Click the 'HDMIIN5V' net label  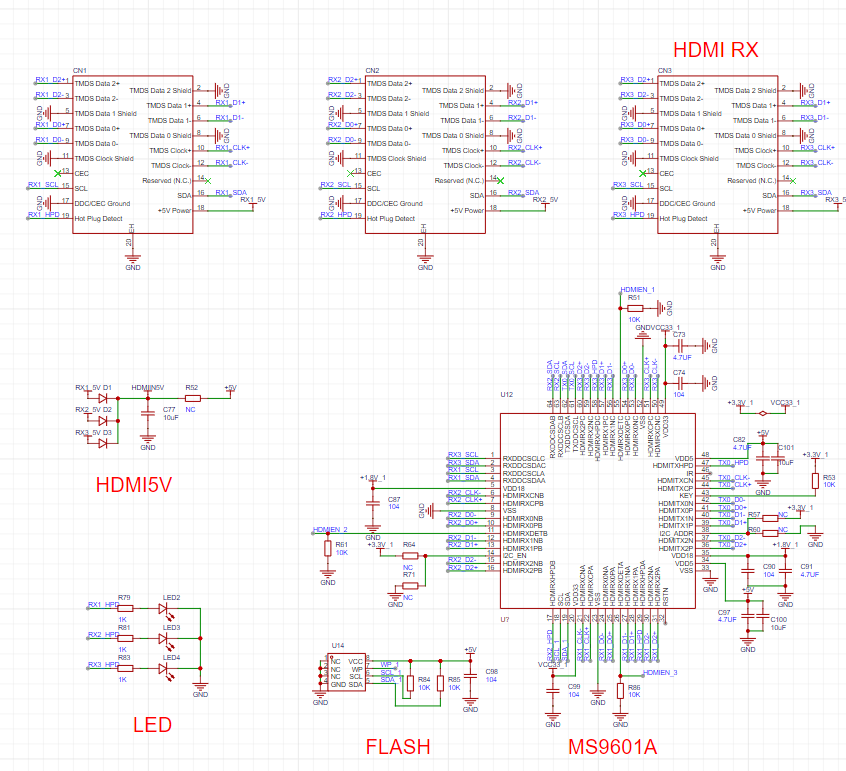[148, 387]
